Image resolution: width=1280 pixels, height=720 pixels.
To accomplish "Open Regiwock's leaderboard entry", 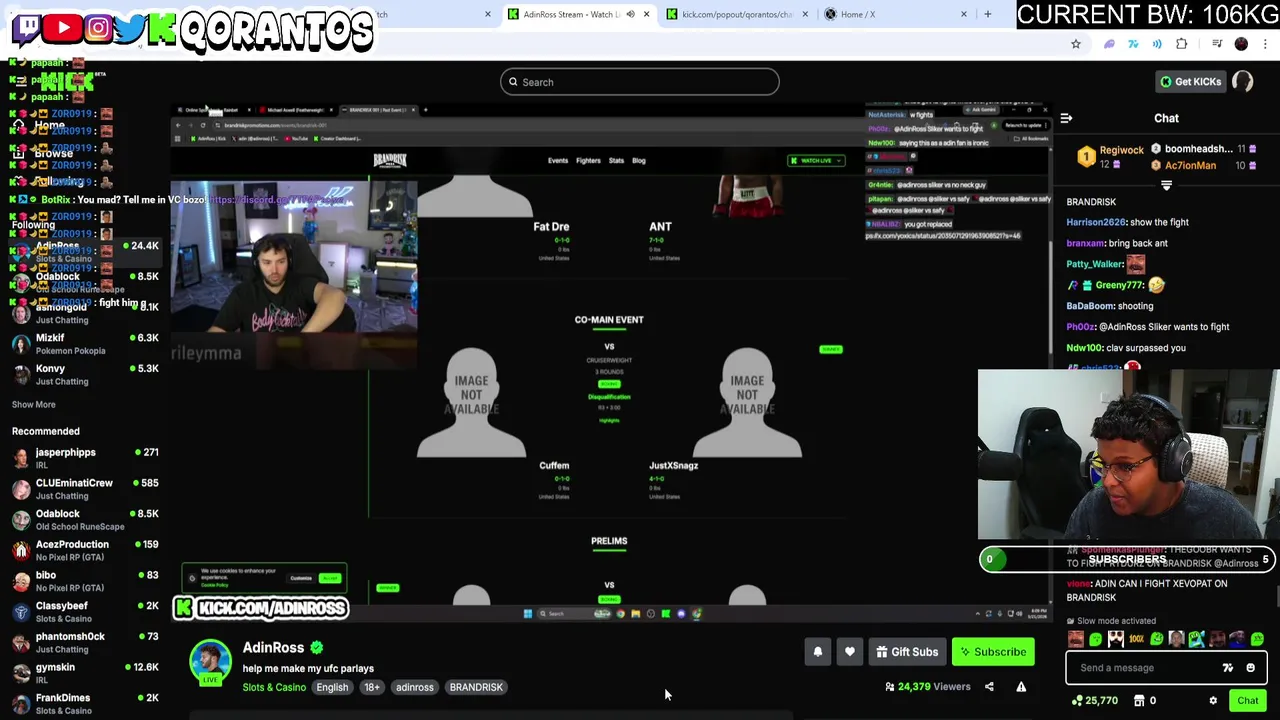I will [x=1110, y=157].
